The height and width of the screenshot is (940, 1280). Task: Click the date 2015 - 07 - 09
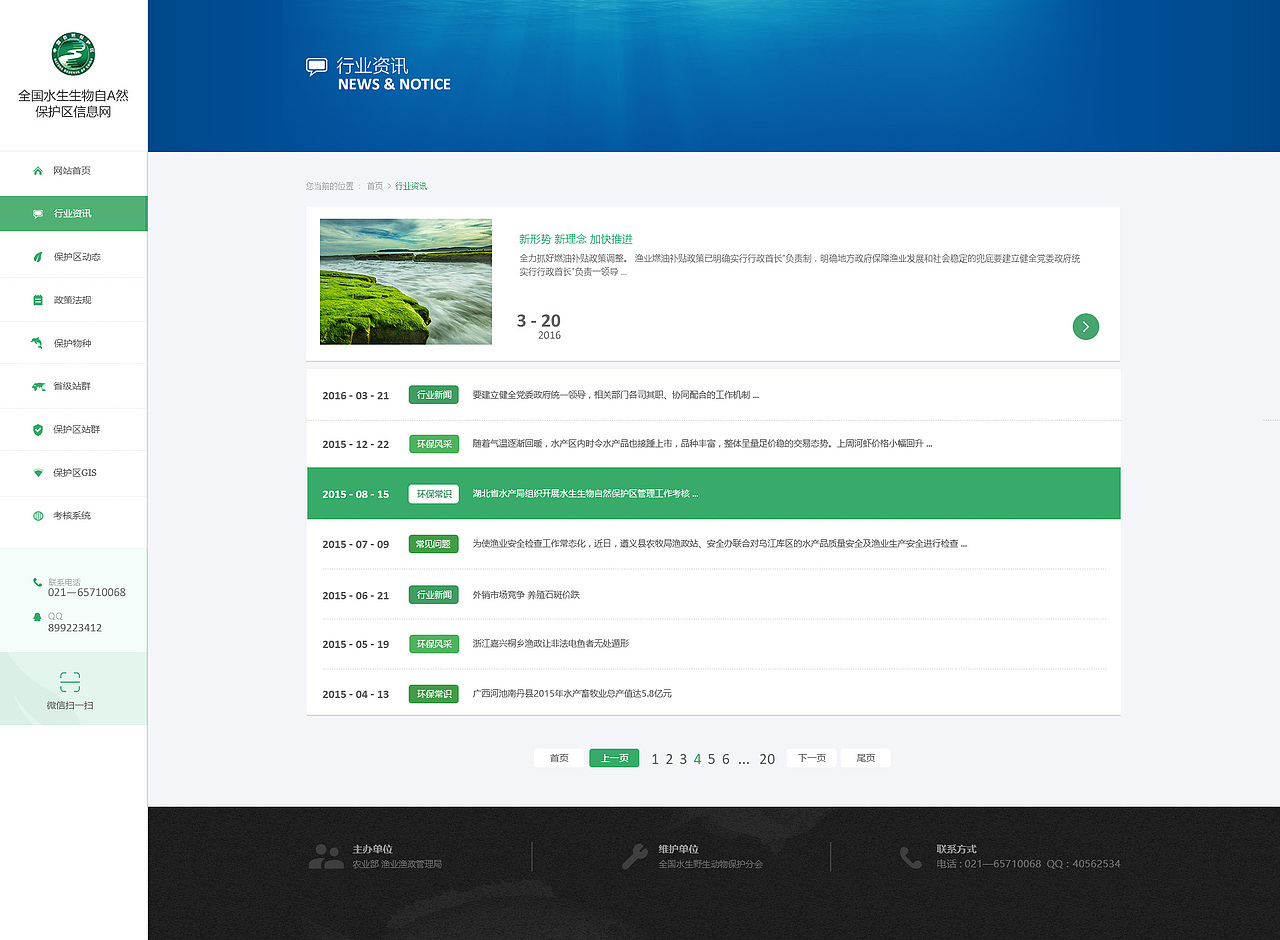point(356,545)
